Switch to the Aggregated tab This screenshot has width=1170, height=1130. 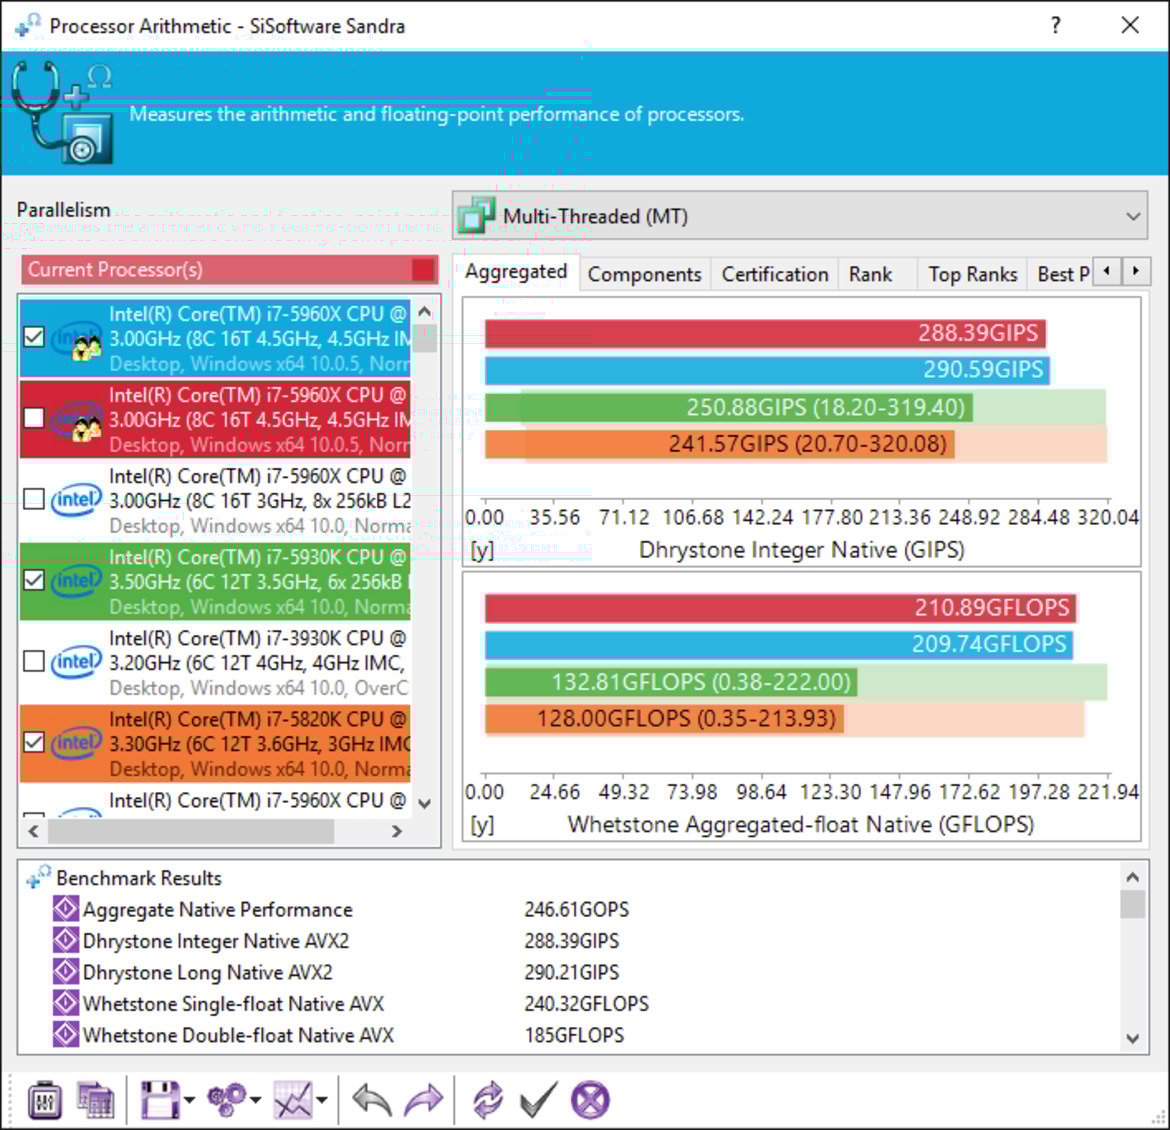point(516,272)
